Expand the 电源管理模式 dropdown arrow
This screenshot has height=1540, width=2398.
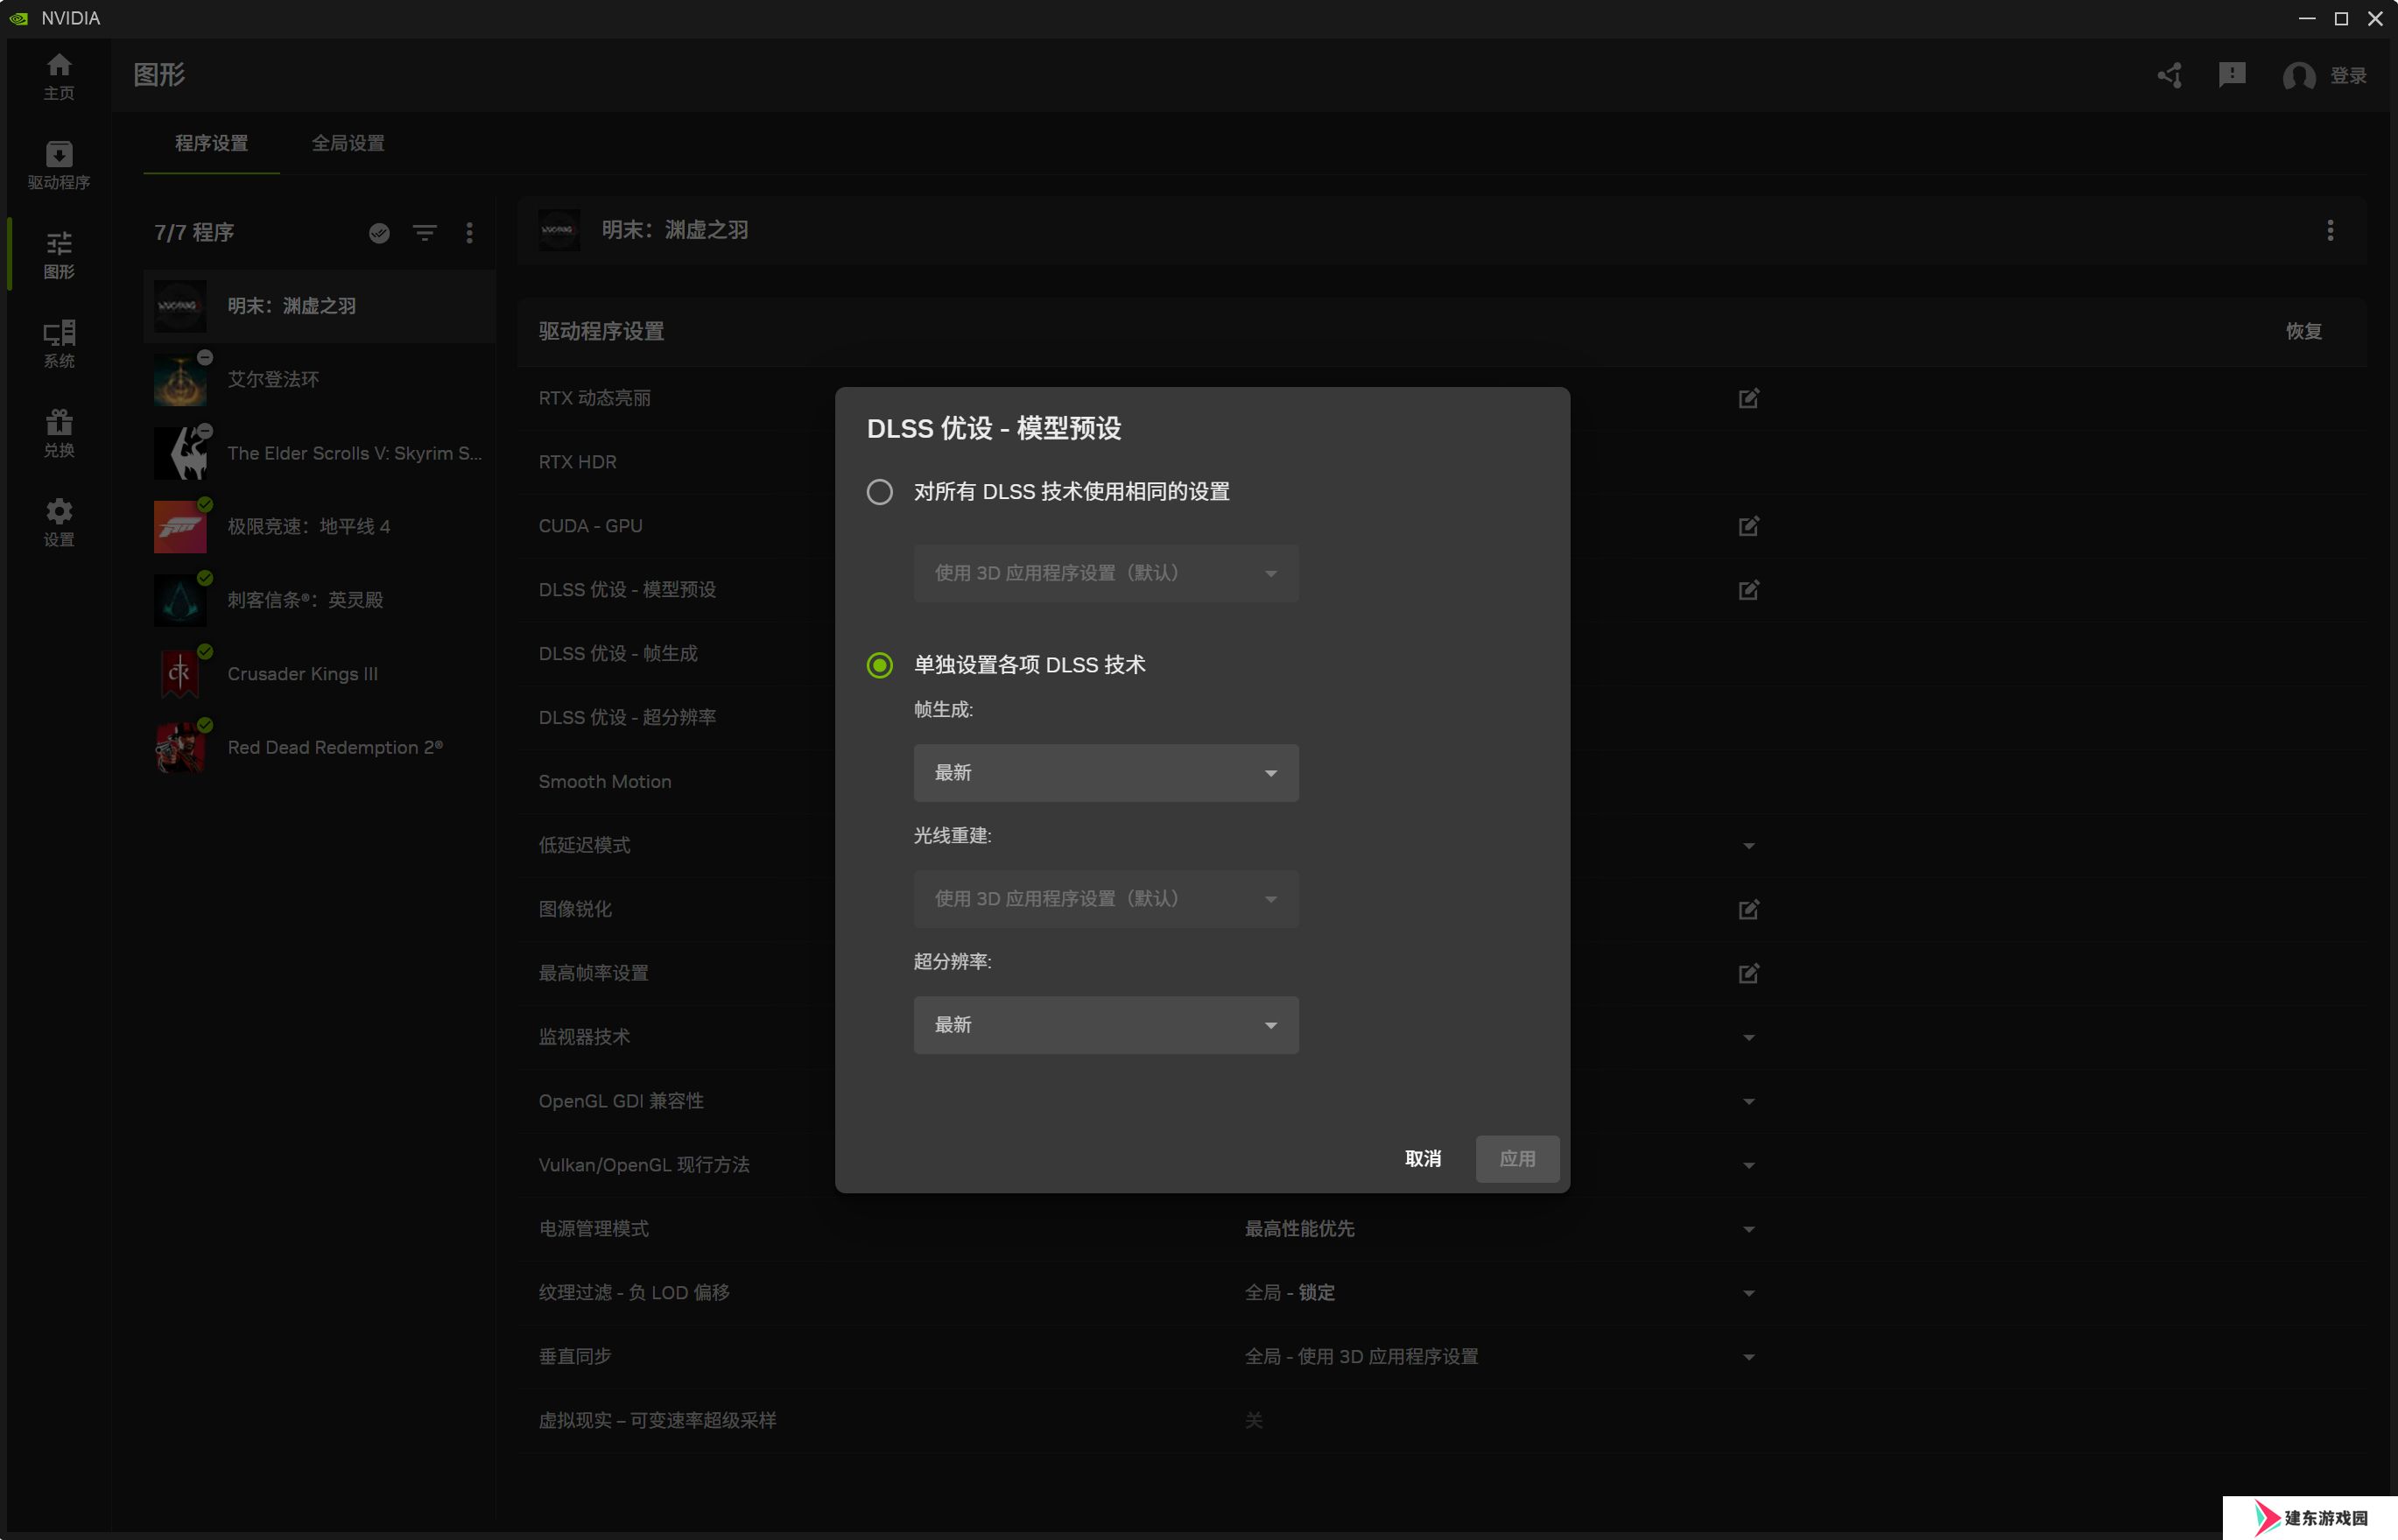tap(1748, 1230)
